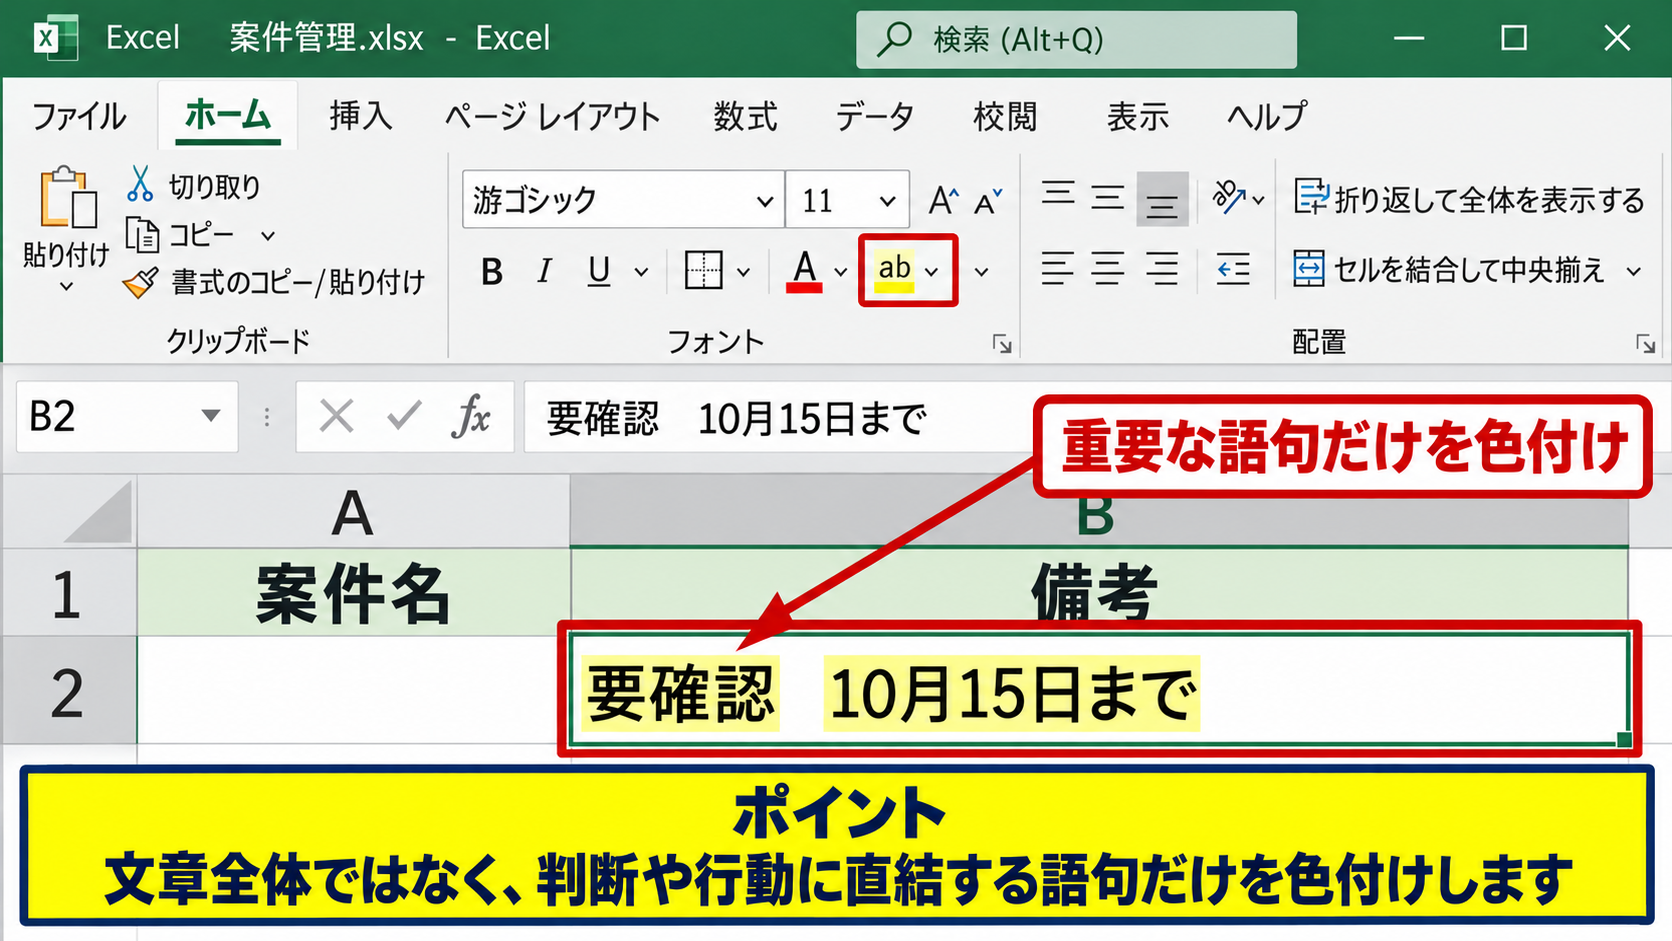Align text right icon
This screenshot has width=1672, height=941.
(x=1161, y=269)
